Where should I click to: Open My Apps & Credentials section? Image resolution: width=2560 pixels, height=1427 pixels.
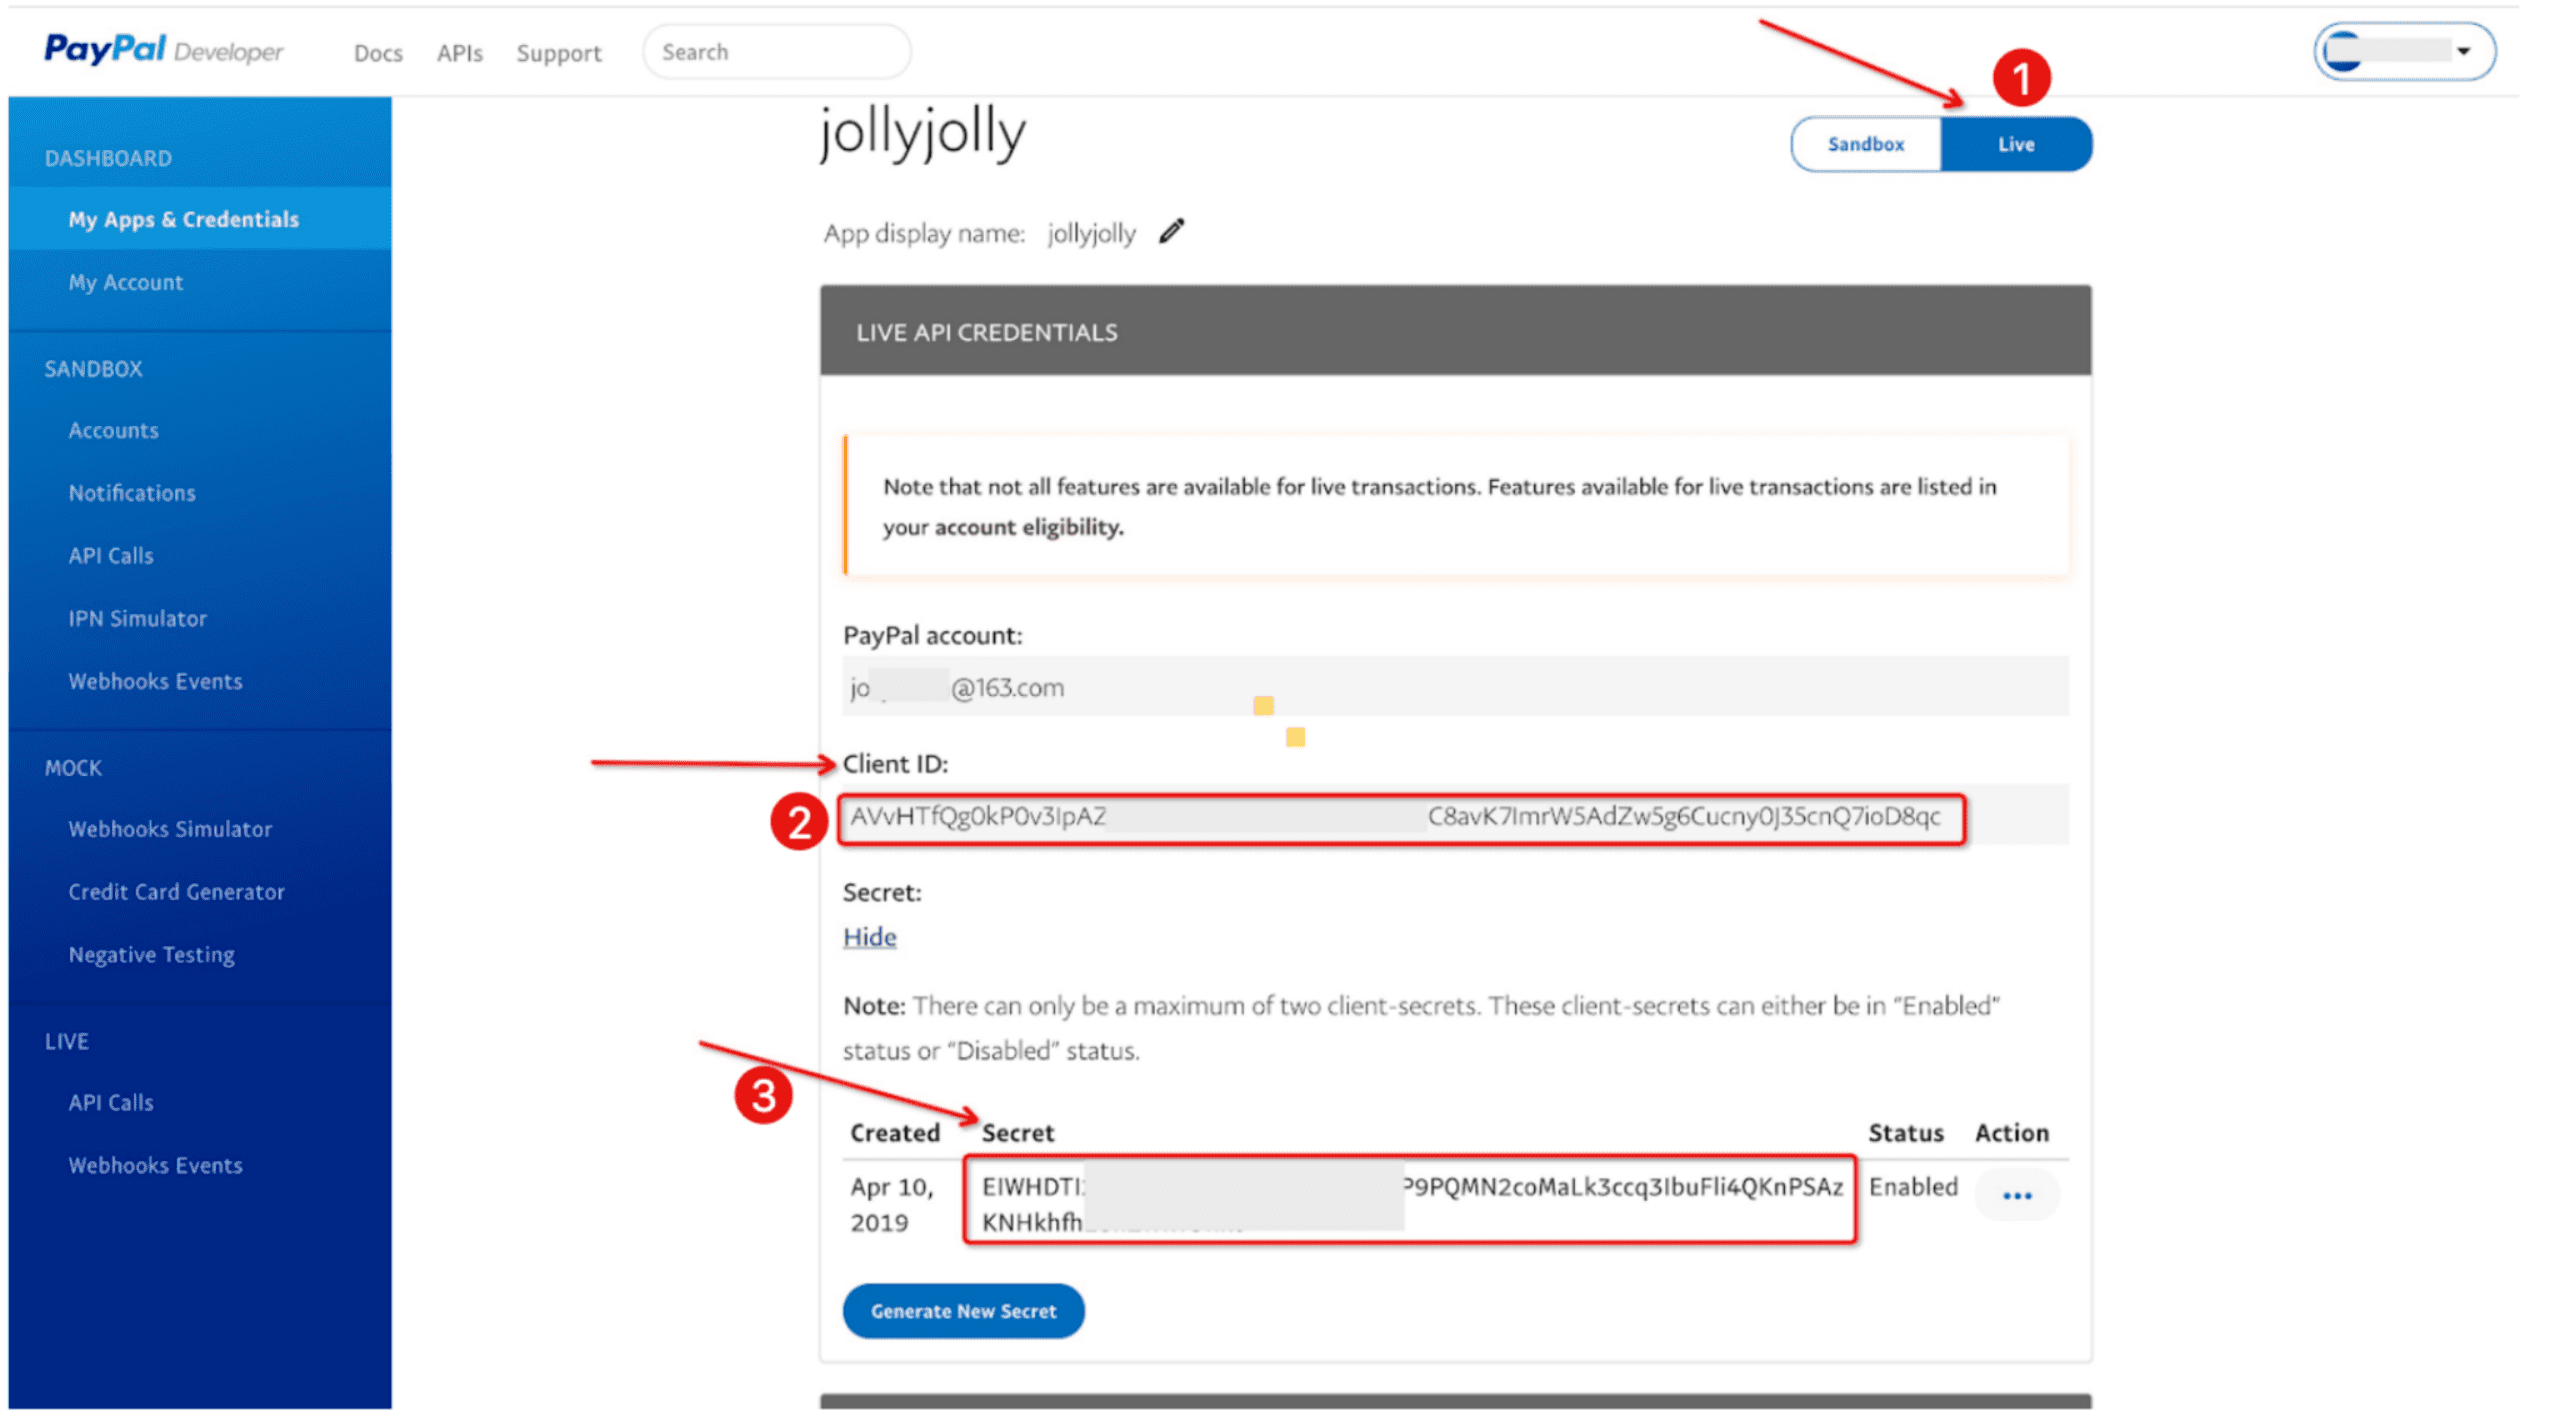point(184,220)
